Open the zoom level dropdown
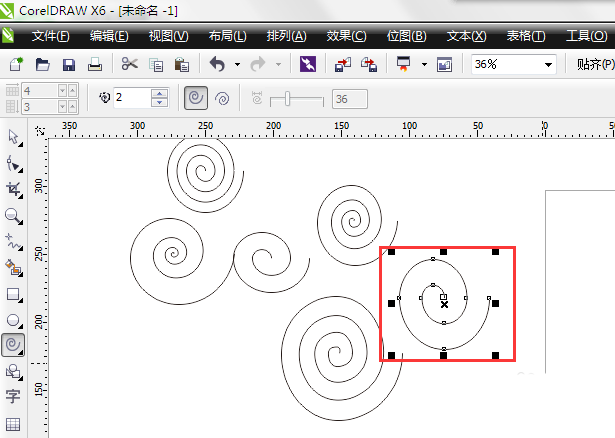 pyautogui.click(x=548, y=65)
